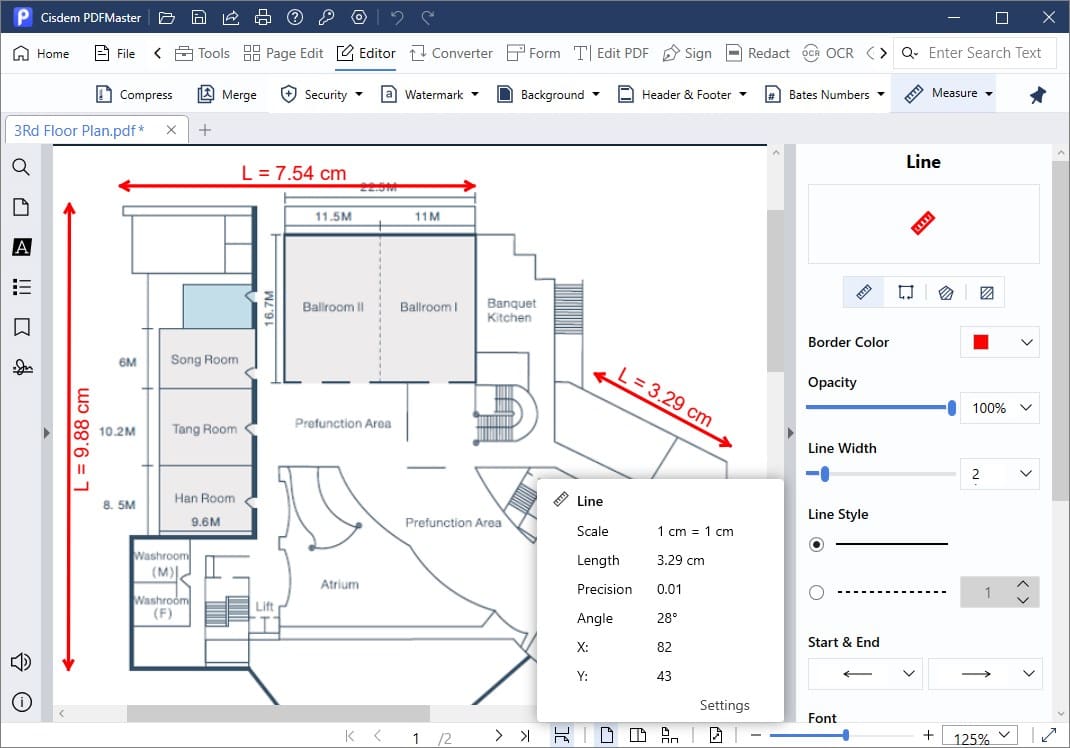The height and width of the screenshot is (748, 1070).
Task: Click the pin icon beside Measure
Action: pyautogui.click(x=1037, y=95)
